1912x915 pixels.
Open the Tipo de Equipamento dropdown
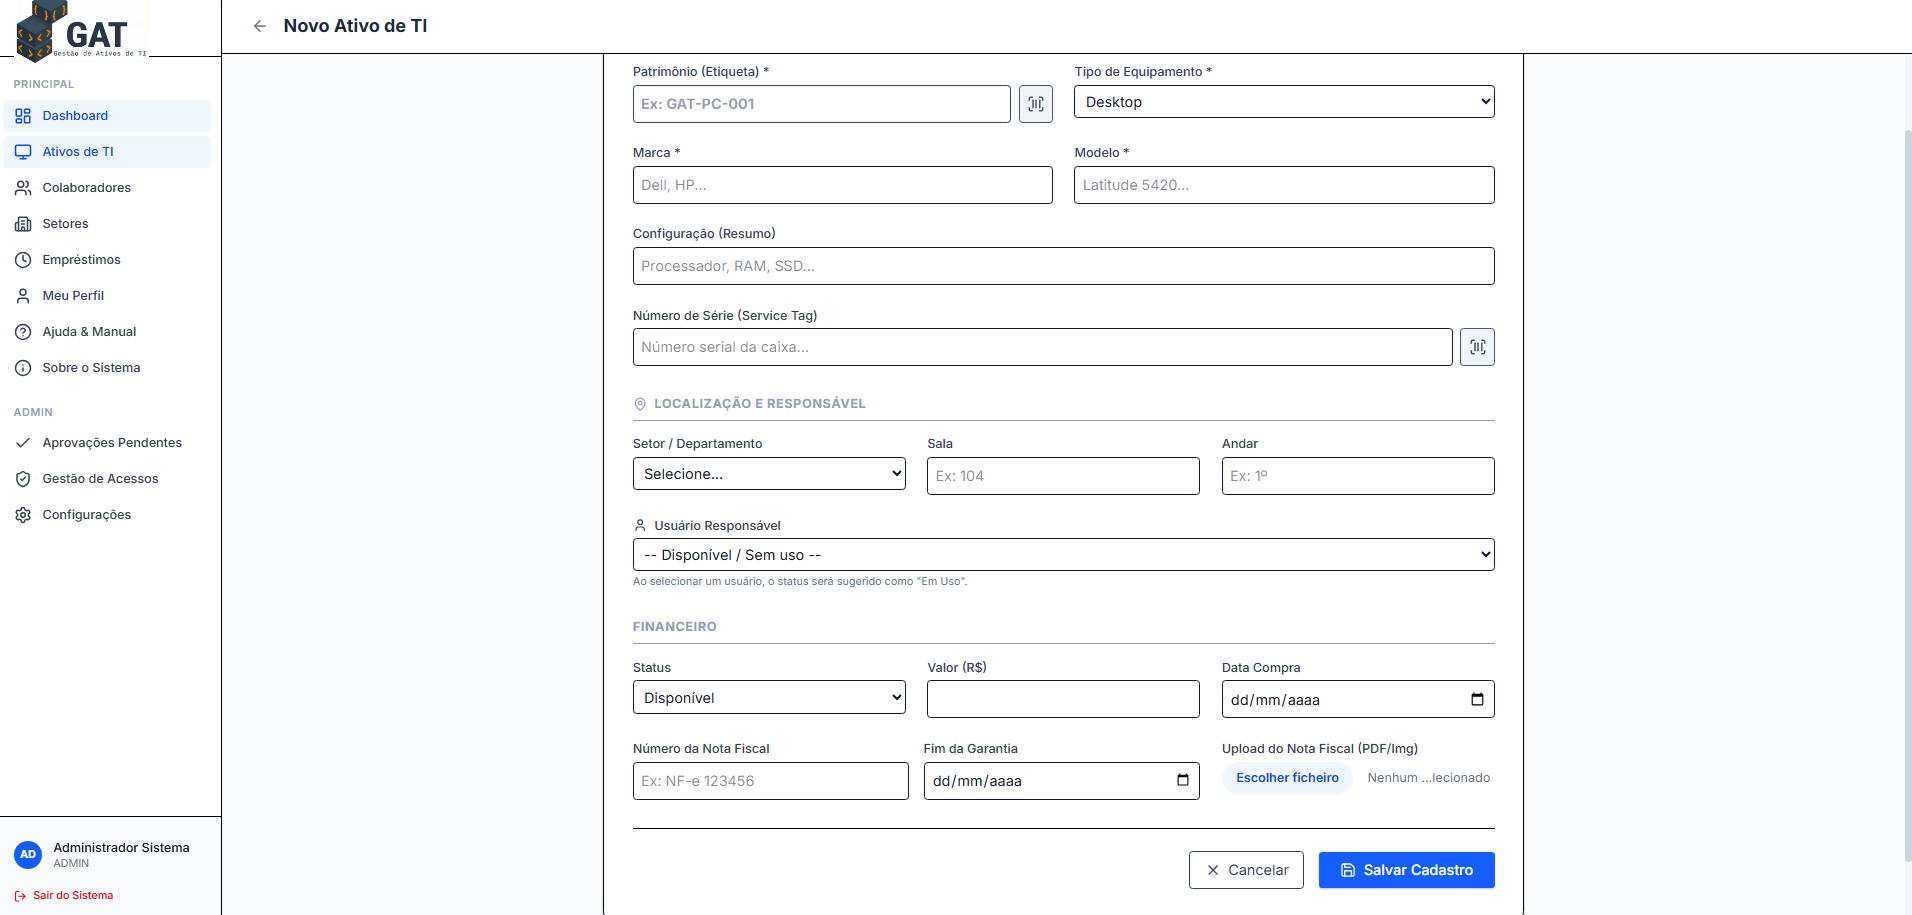1283,102
